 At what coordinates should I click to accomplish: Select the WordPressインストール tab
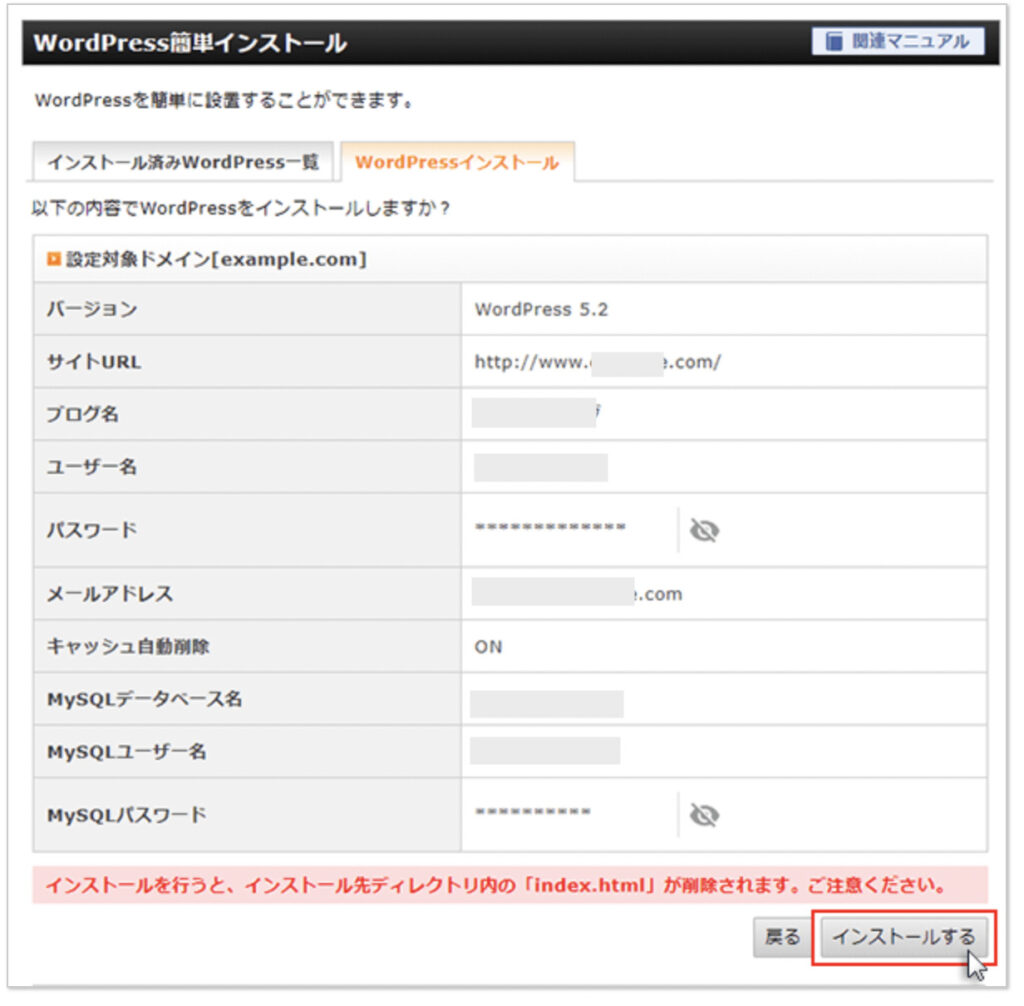pyautogui.click(x=457, y=162)
